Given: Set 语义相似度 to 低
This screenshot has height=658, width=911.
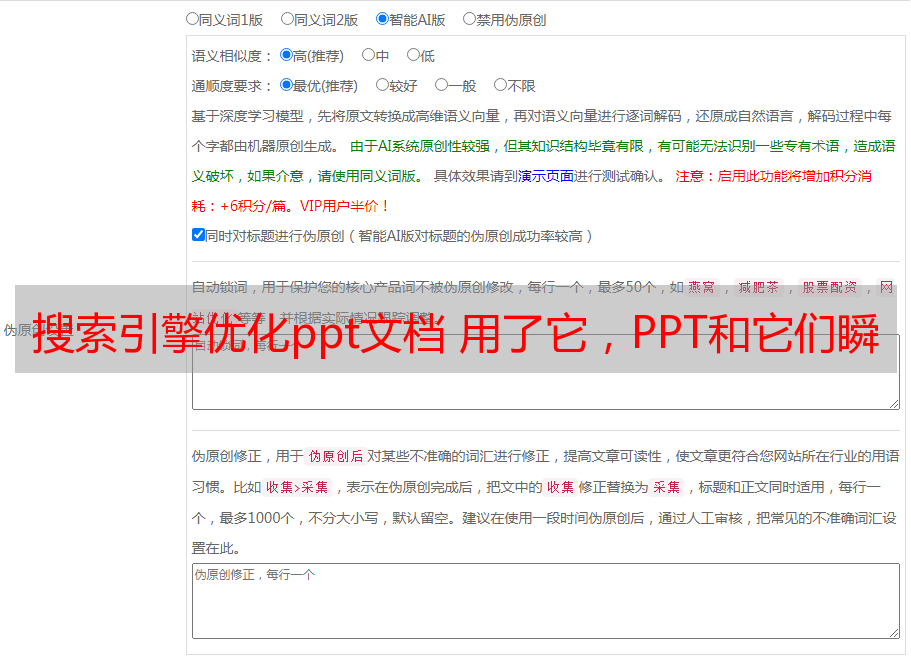Looking at the screenshot, I should tap(413, 55).
